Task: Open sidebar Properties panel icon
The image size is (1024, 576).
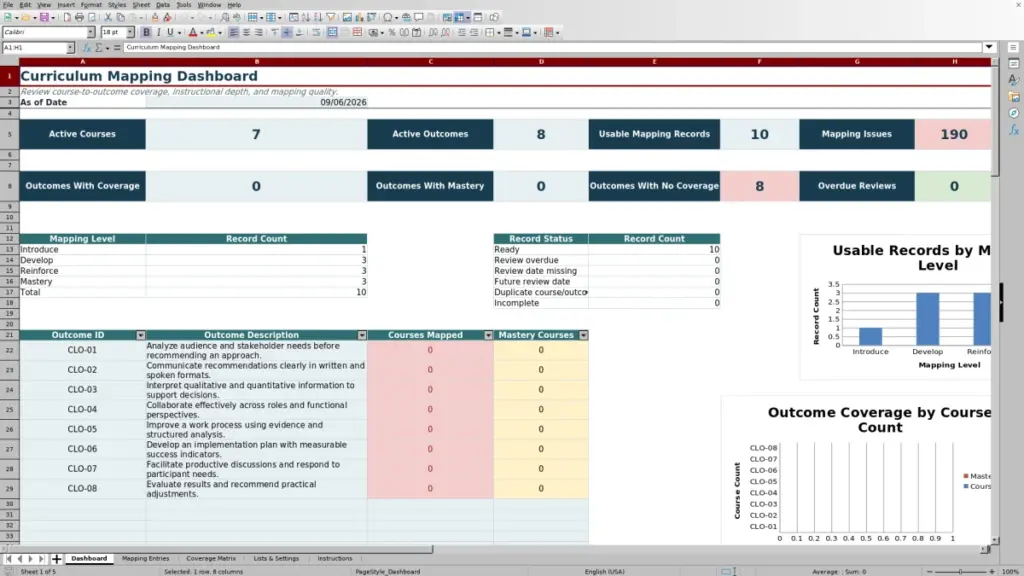Action: (1014, 63)
